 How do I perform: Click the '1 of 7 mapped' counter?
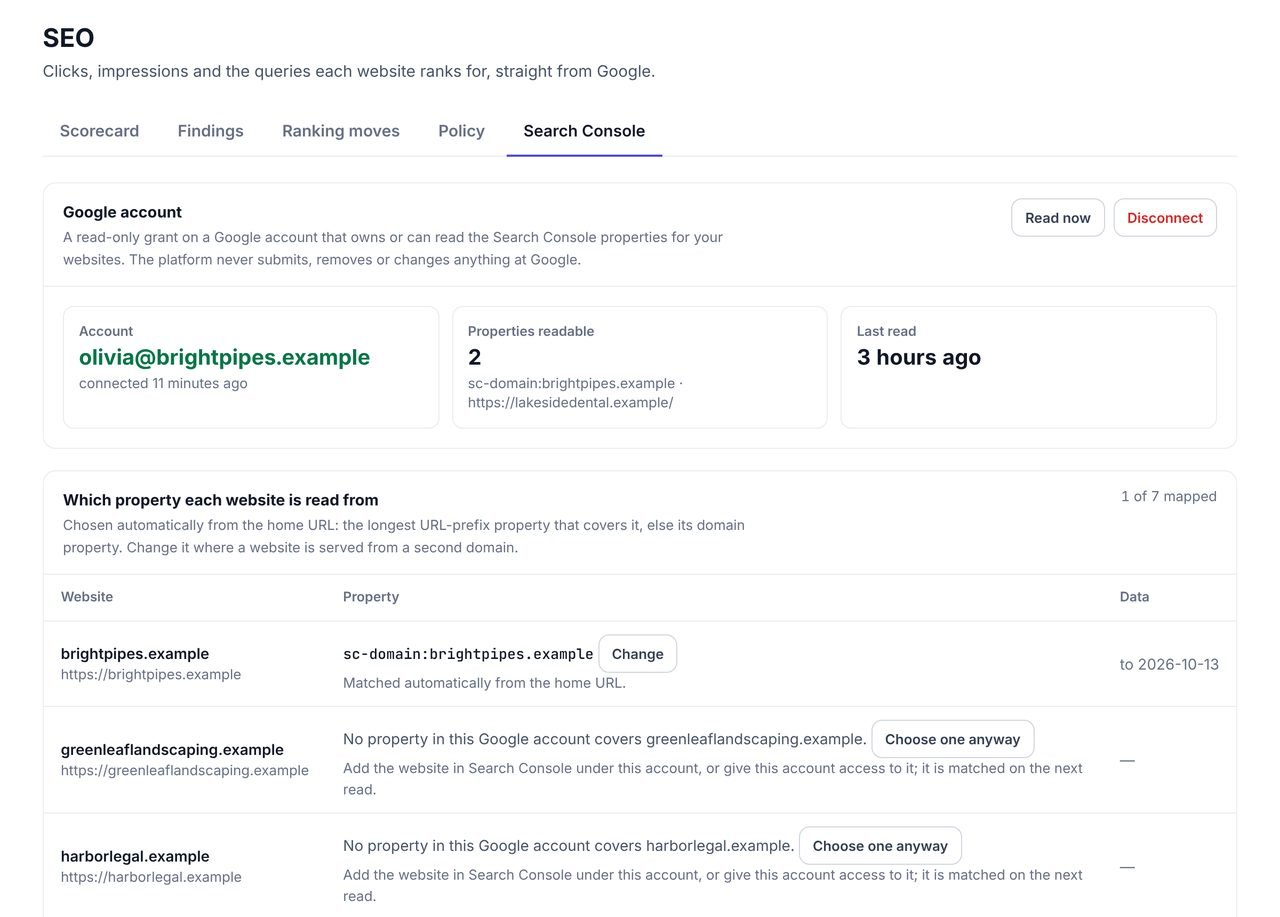point(1169,496)
